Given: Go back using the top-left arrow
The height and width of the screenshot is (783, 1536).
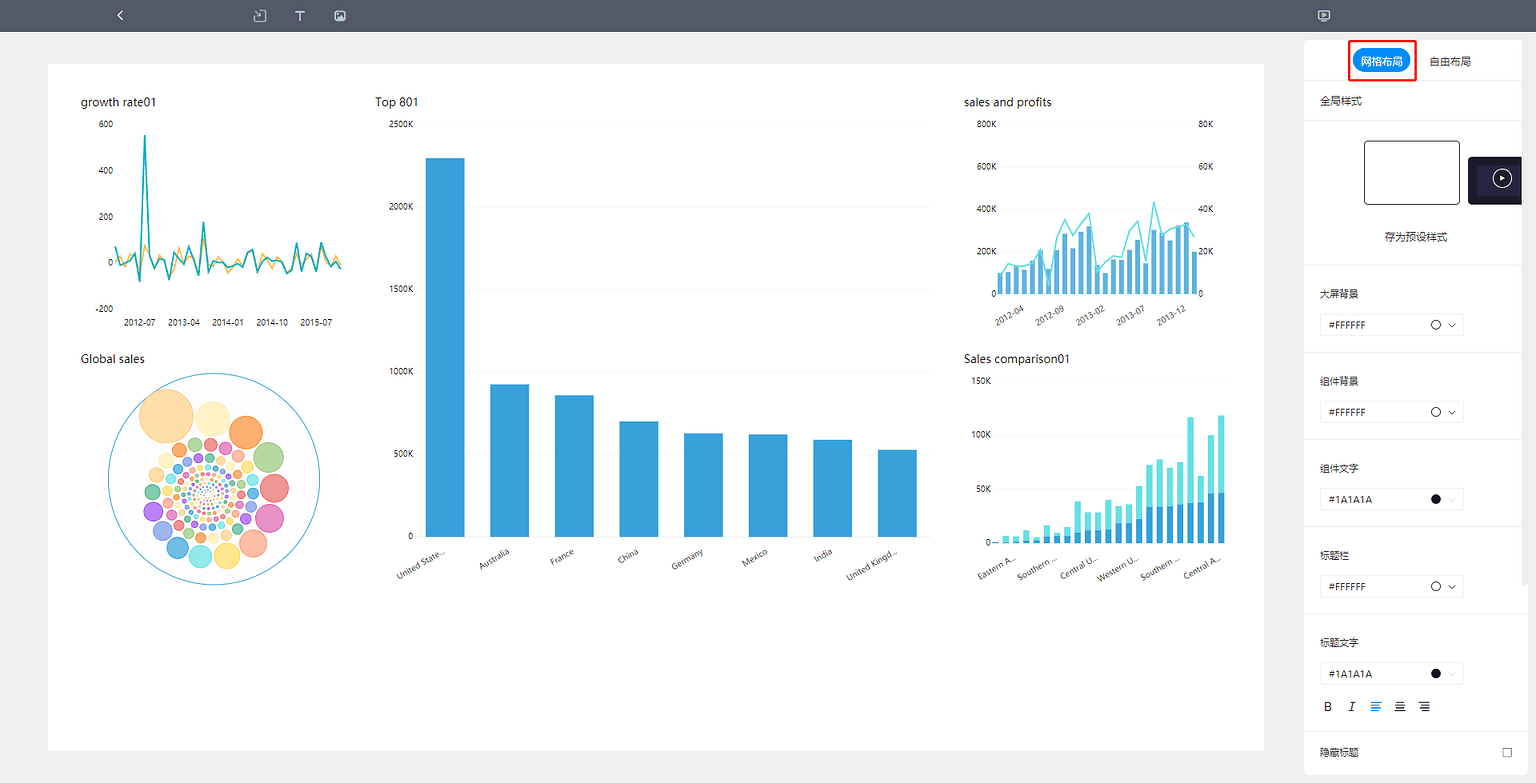Looking at the screenshot, I should point(120,16).
